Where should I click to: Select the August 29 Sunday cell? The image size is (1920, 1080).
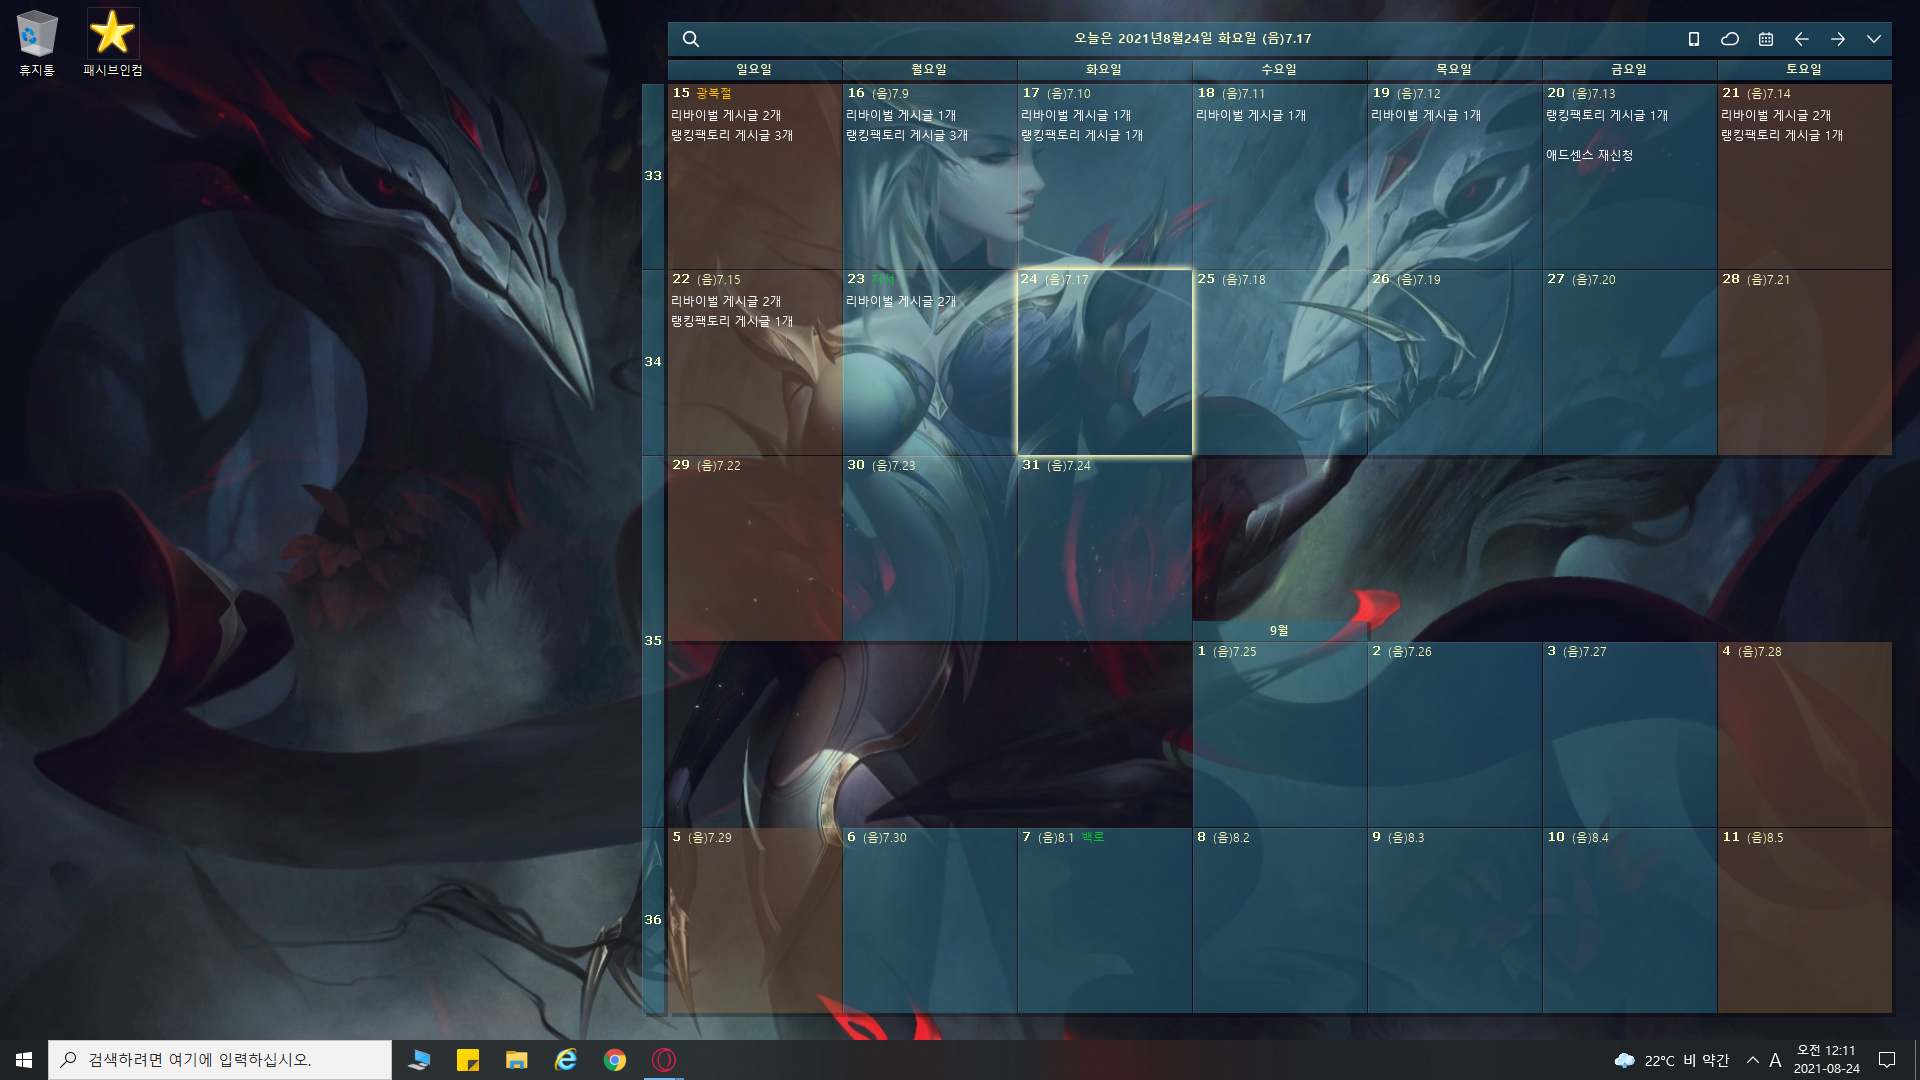coord(754,548)
